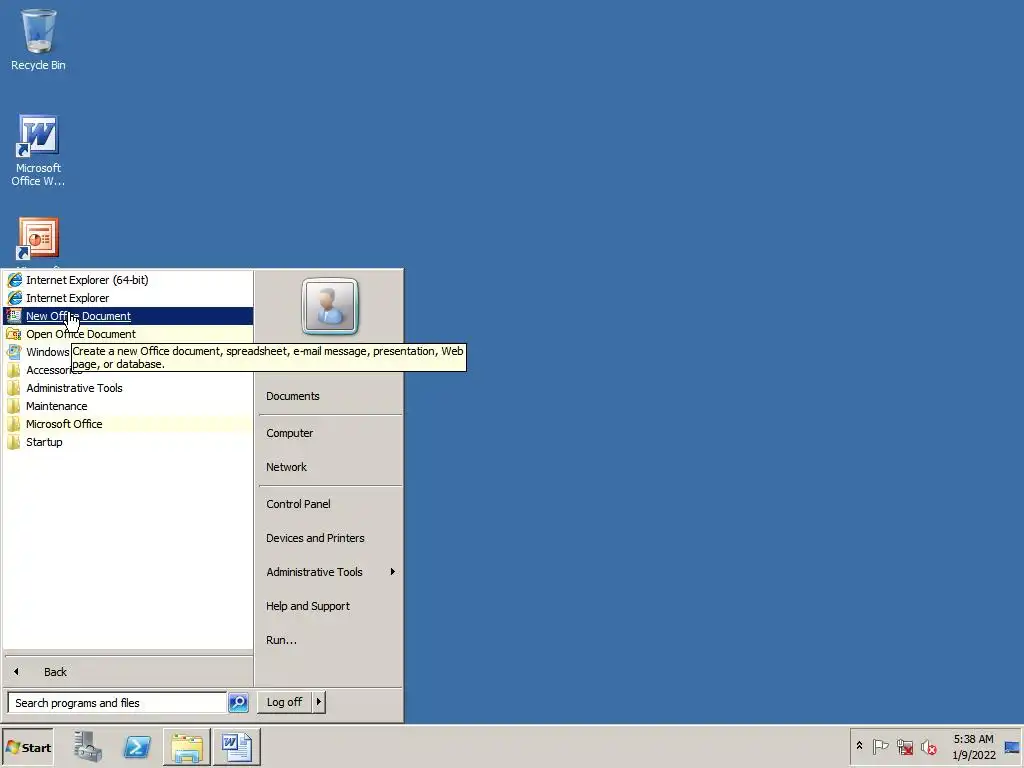Expand the Maintenance folder

click(128, 406)
